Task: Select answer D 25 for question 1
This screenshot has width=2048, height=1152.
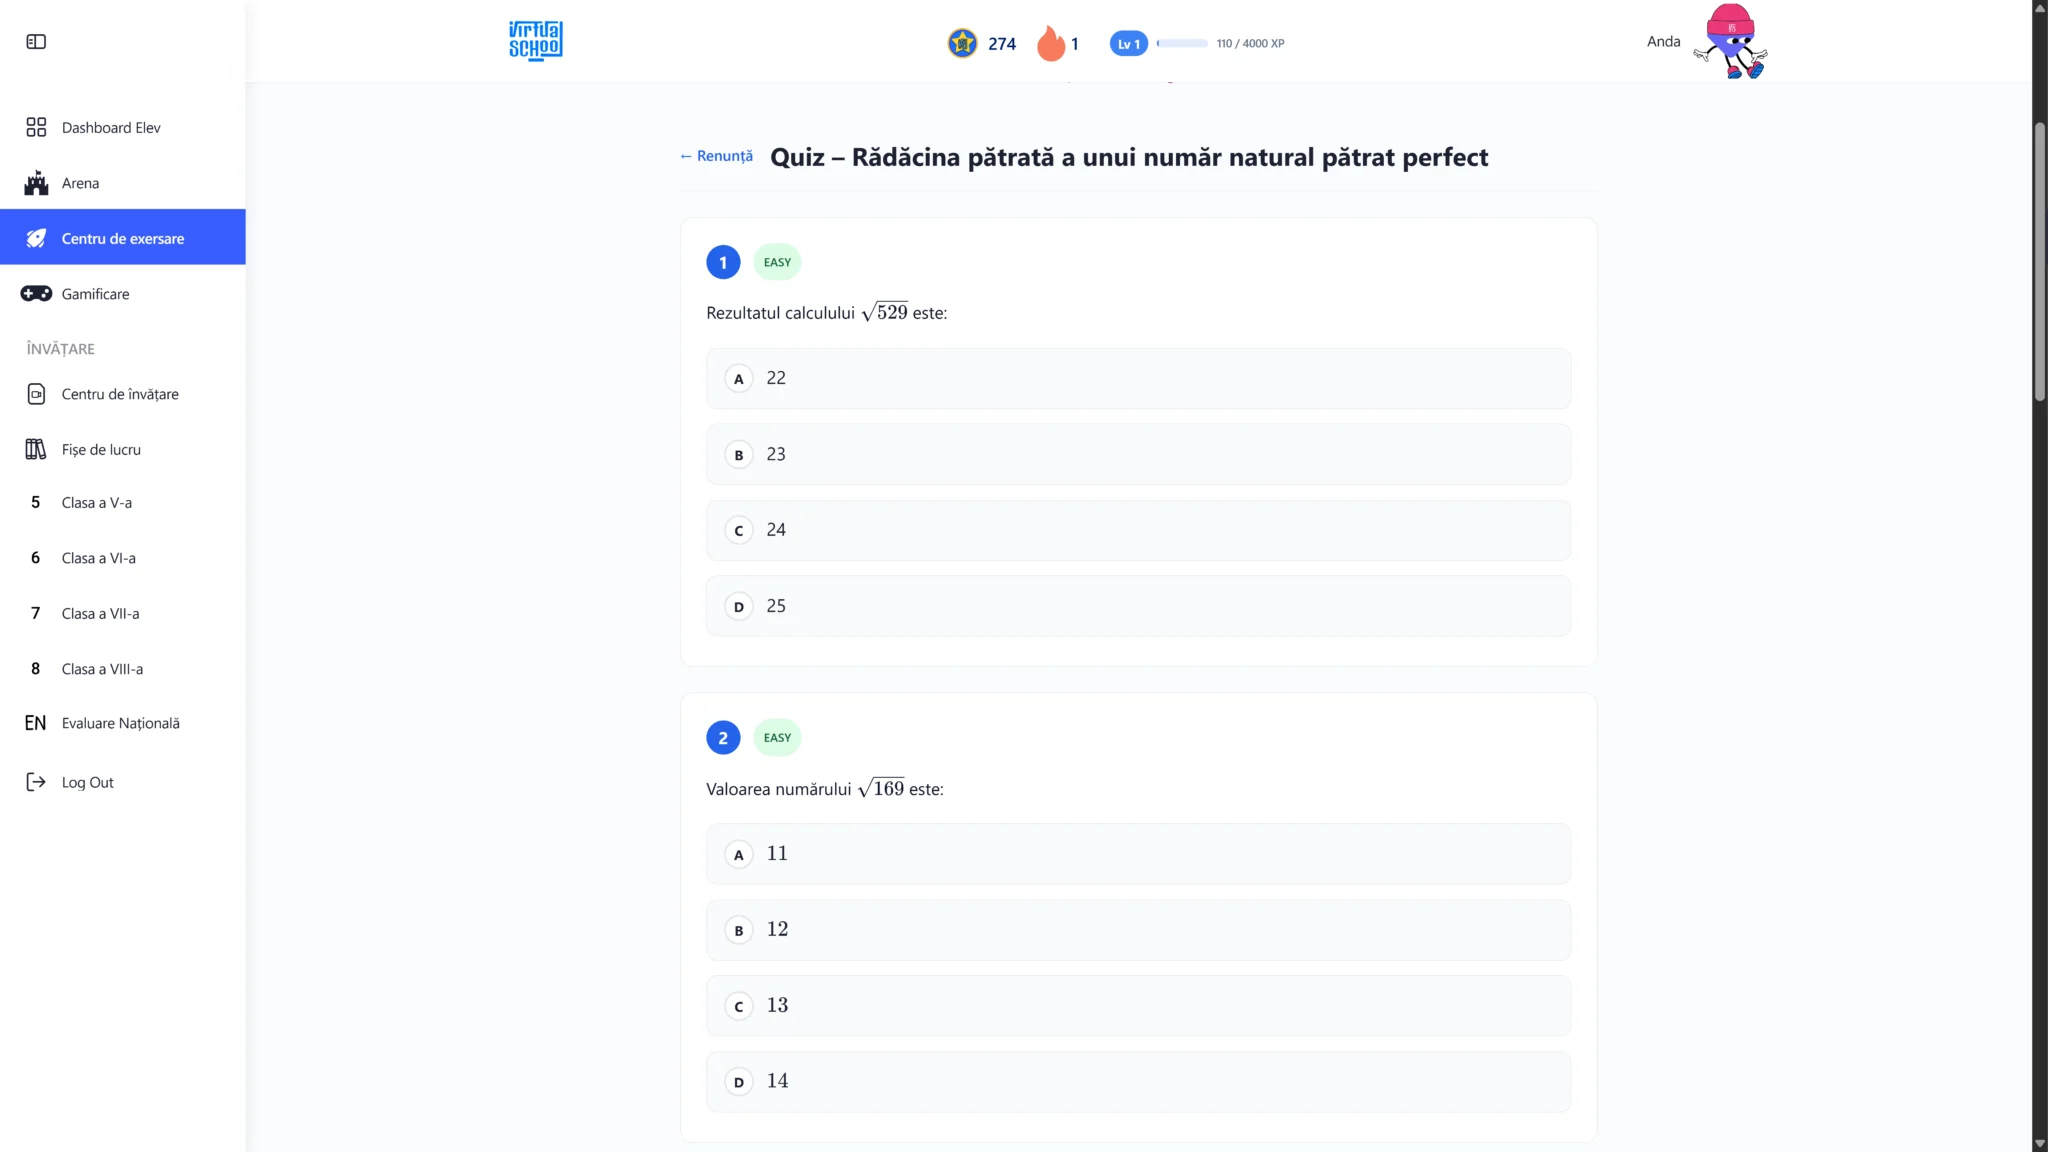Action: 1138,606
